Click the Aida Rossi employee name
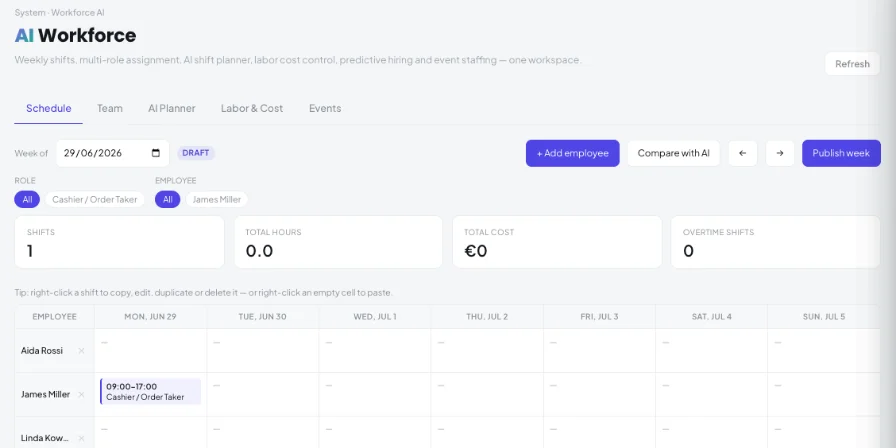 coord(42,351)
